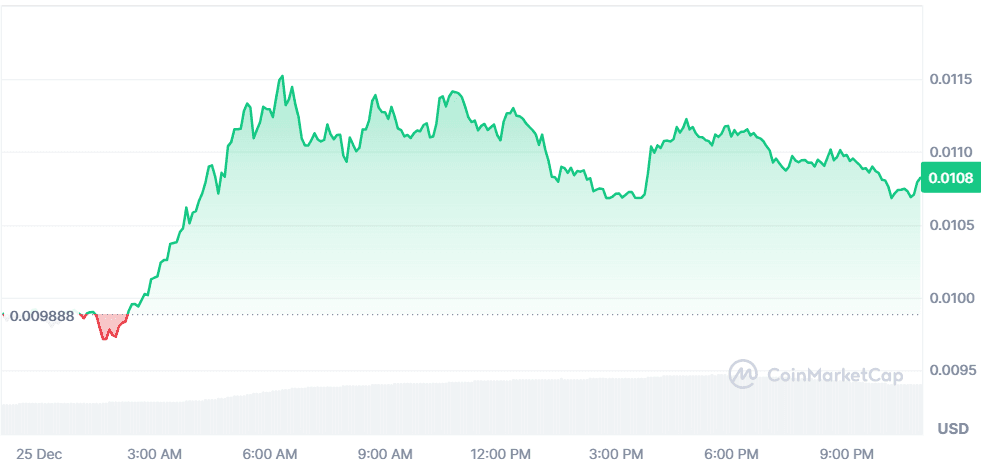Image resolution: width=981 pixels, height=462 pixels.
Task: Select the 3:00 PM time label
Action: click(x=614, y=454)
